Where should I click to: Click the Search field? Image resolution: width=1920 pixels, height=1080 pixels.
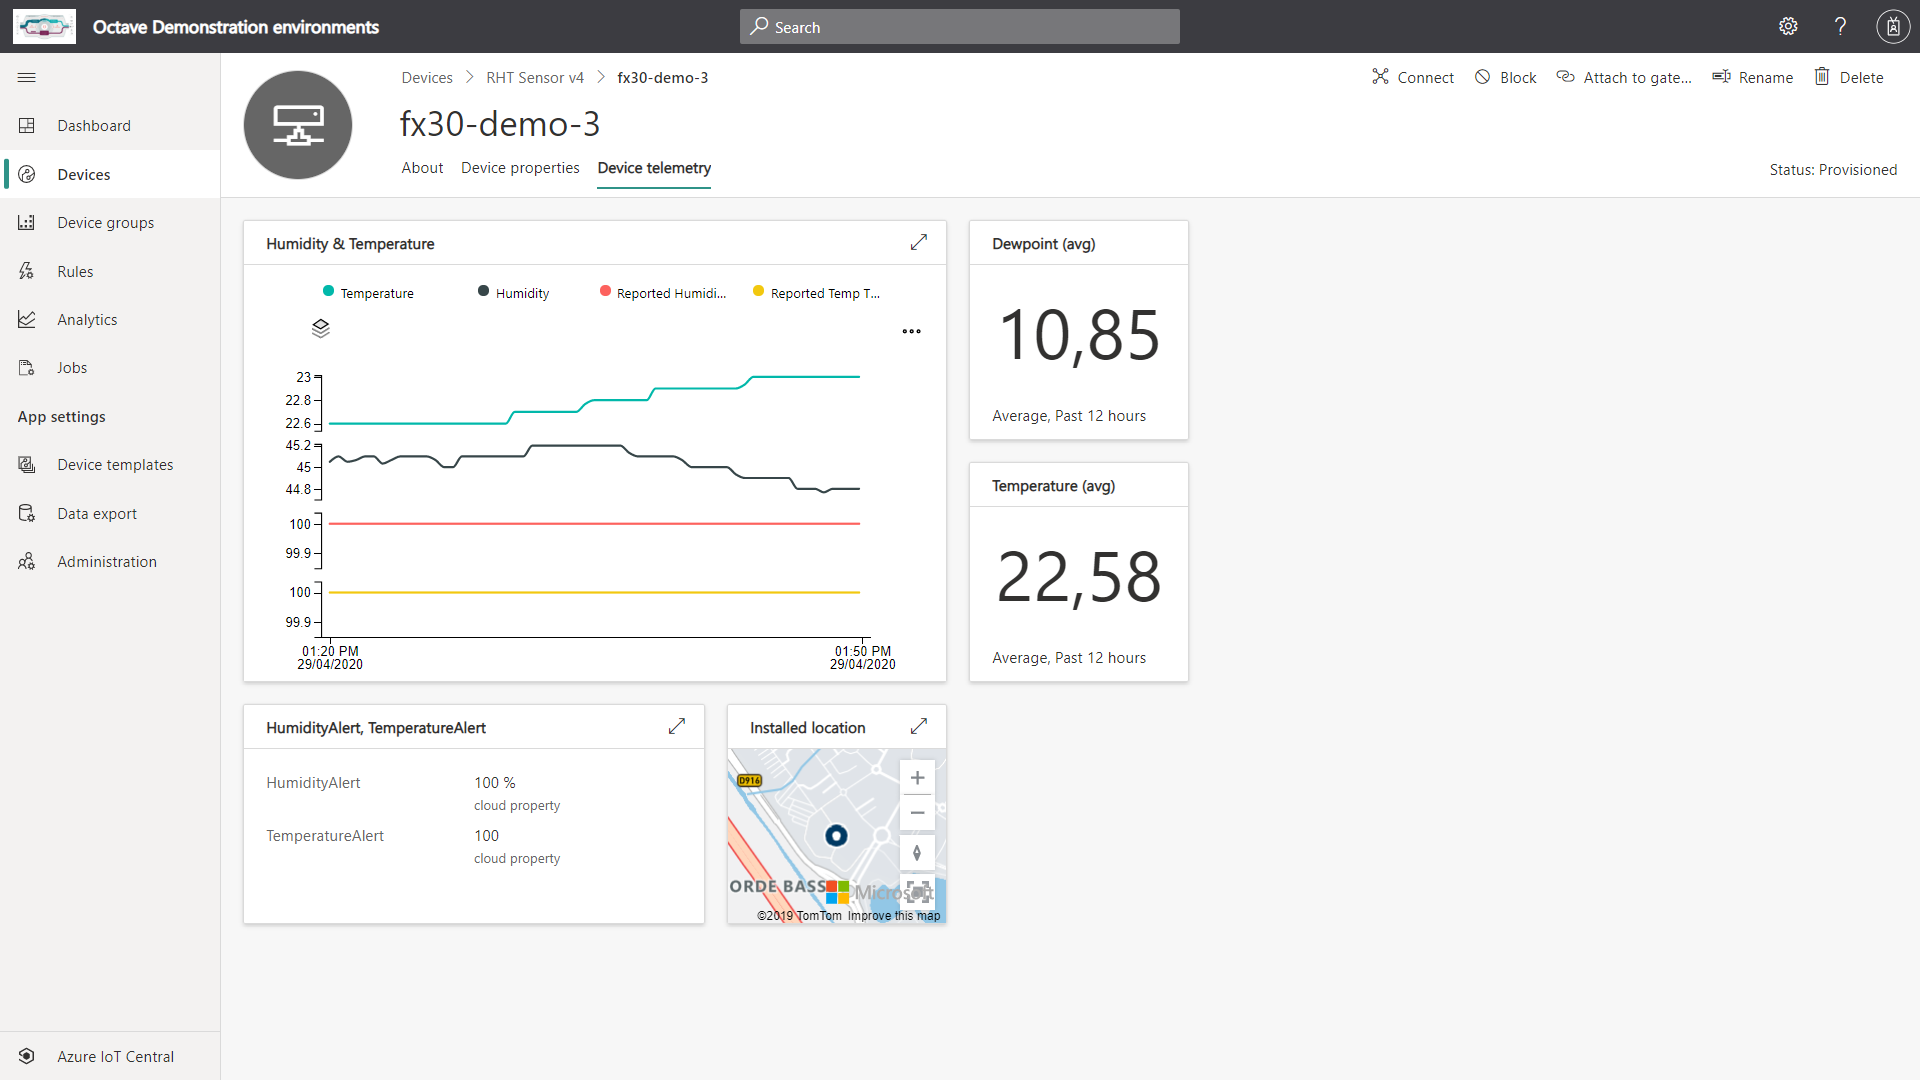[x=960, y=27]
